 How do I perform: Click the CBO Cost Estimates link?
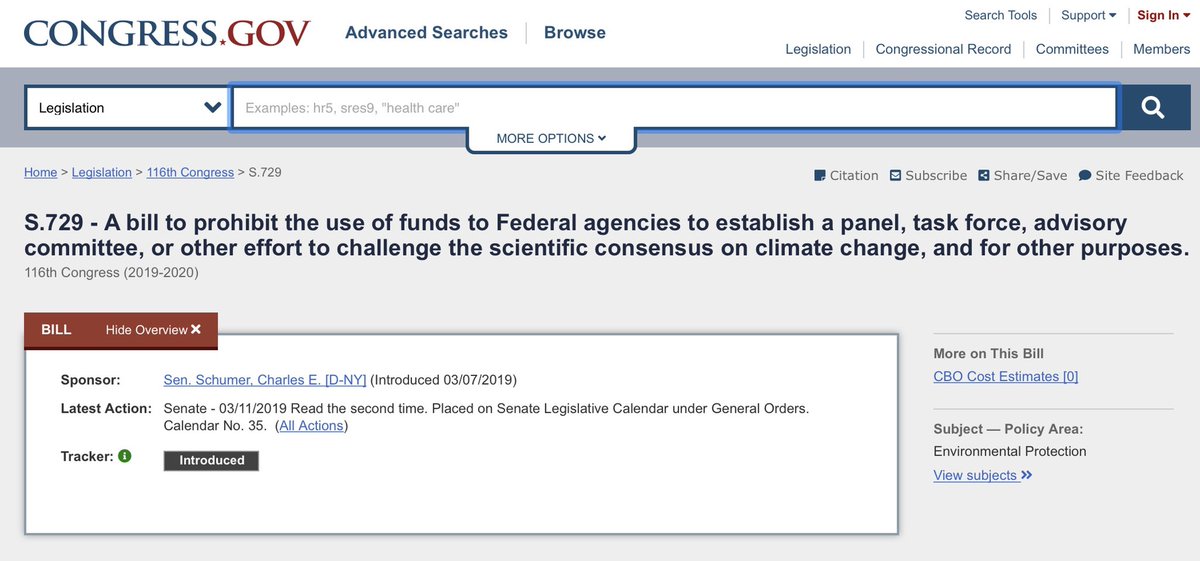coord(1005,376)
